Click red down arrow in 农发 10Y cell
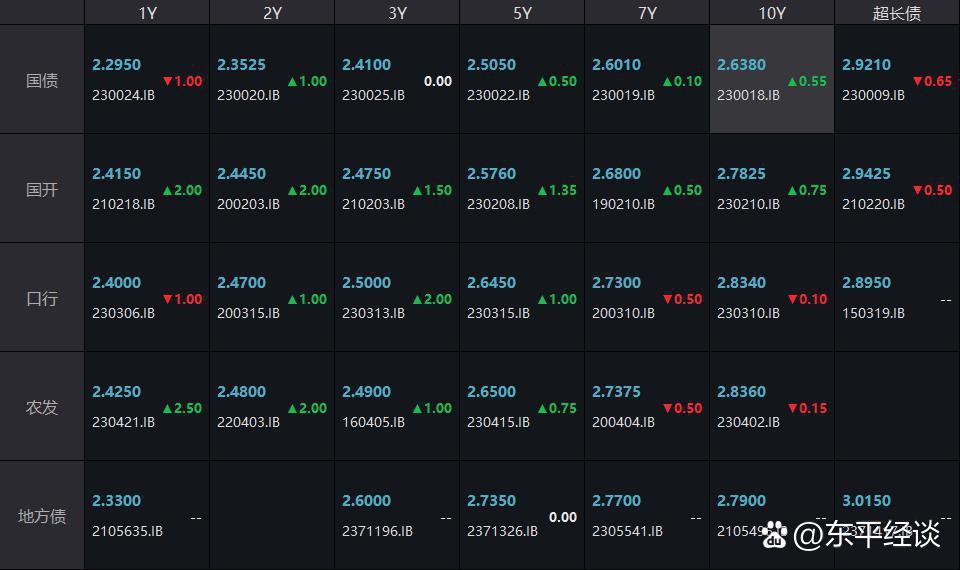This screenshot has width=960, height=570. click(x=793, y=409)
